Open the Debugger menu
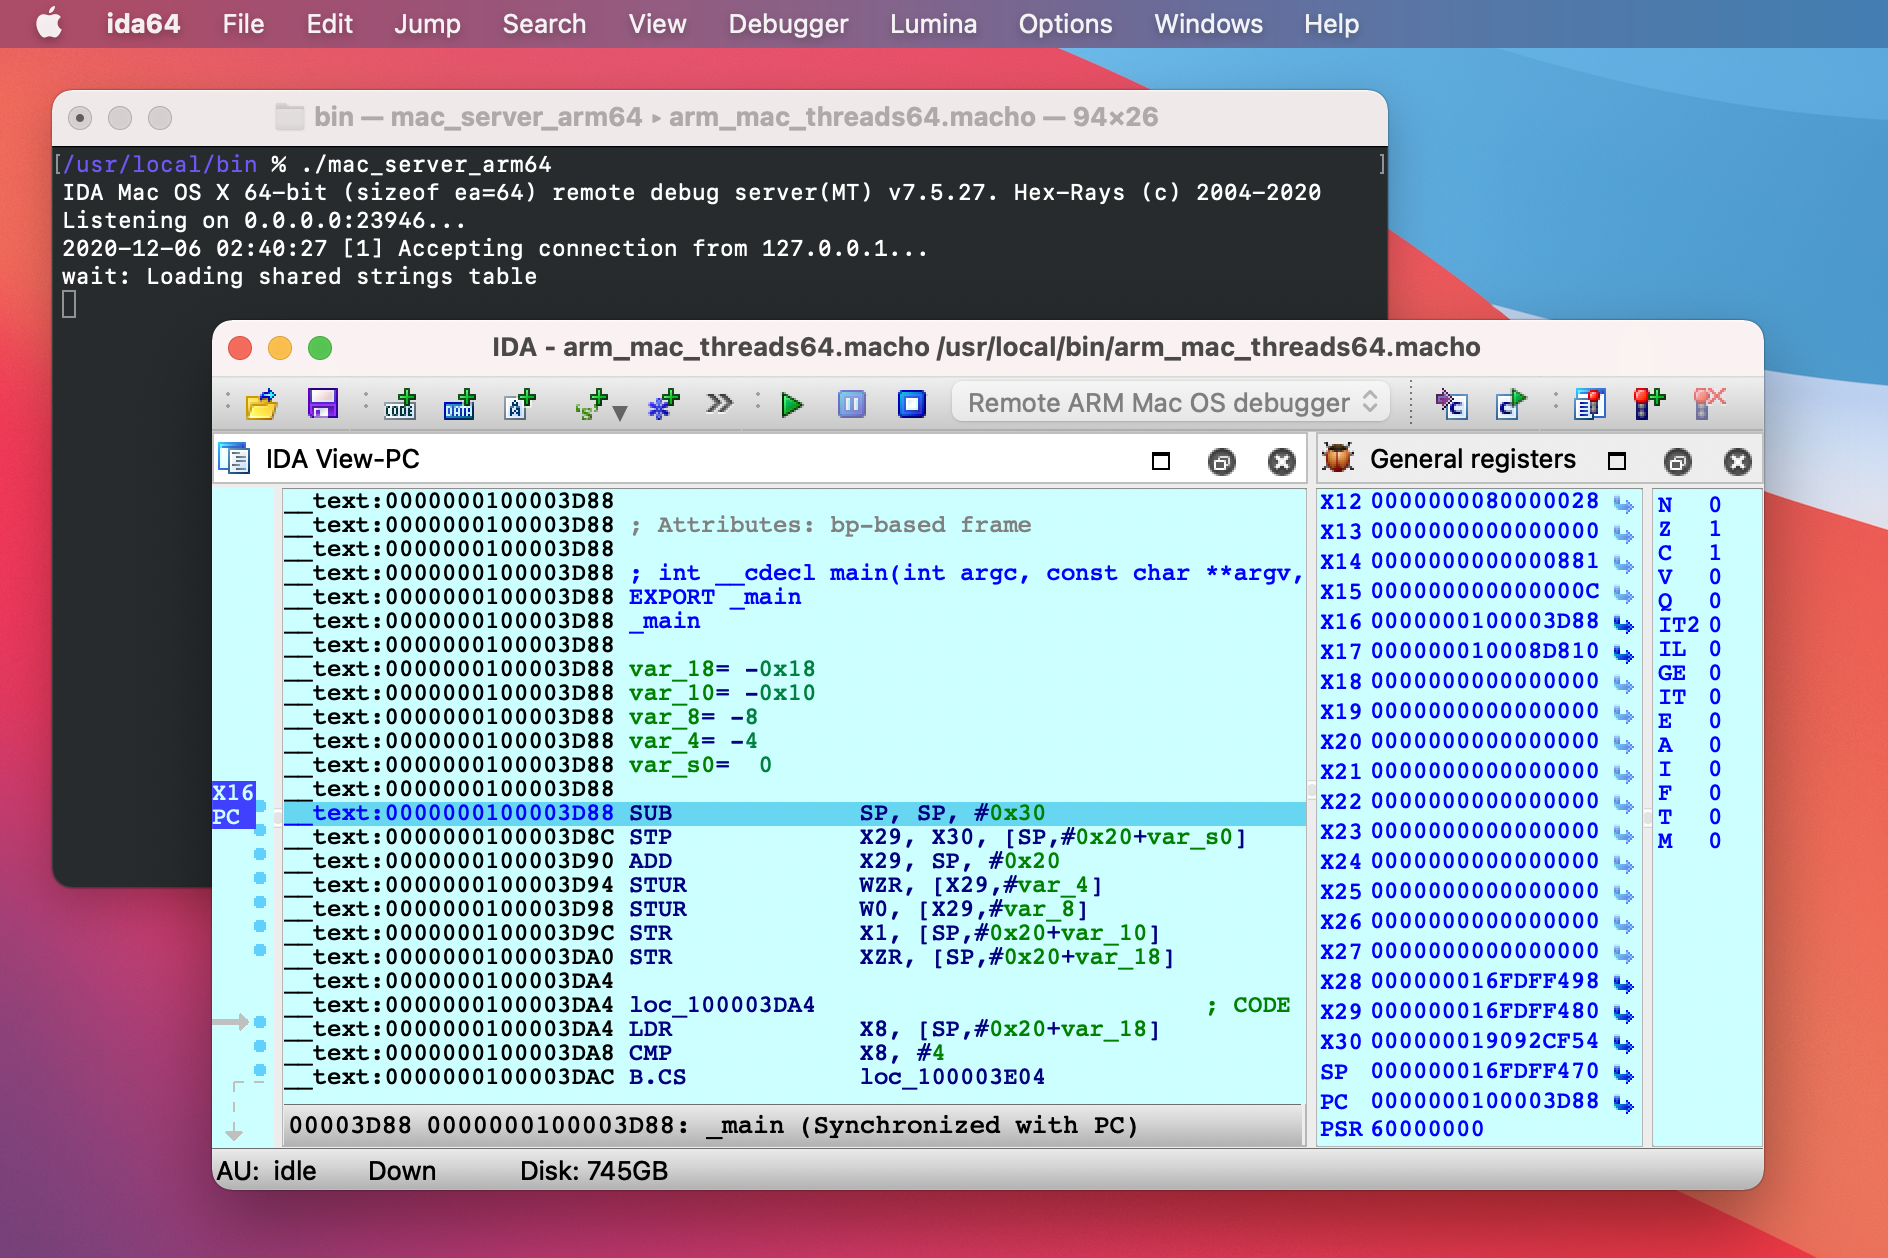This screenshot has width=1888, height=1258. point(787,23)
